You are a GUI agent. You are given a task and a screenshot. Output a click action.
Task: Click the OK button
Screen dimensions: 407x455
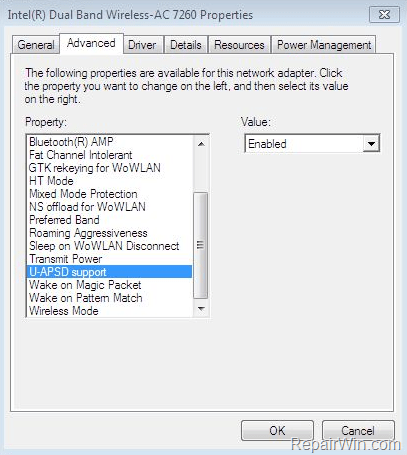[x=277, y=430]
